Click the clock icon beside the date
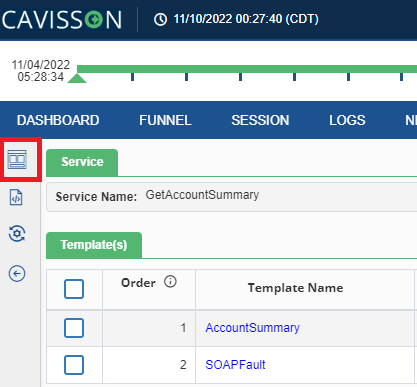This screenshot has width=417, height=387. [x=160, y=19]
